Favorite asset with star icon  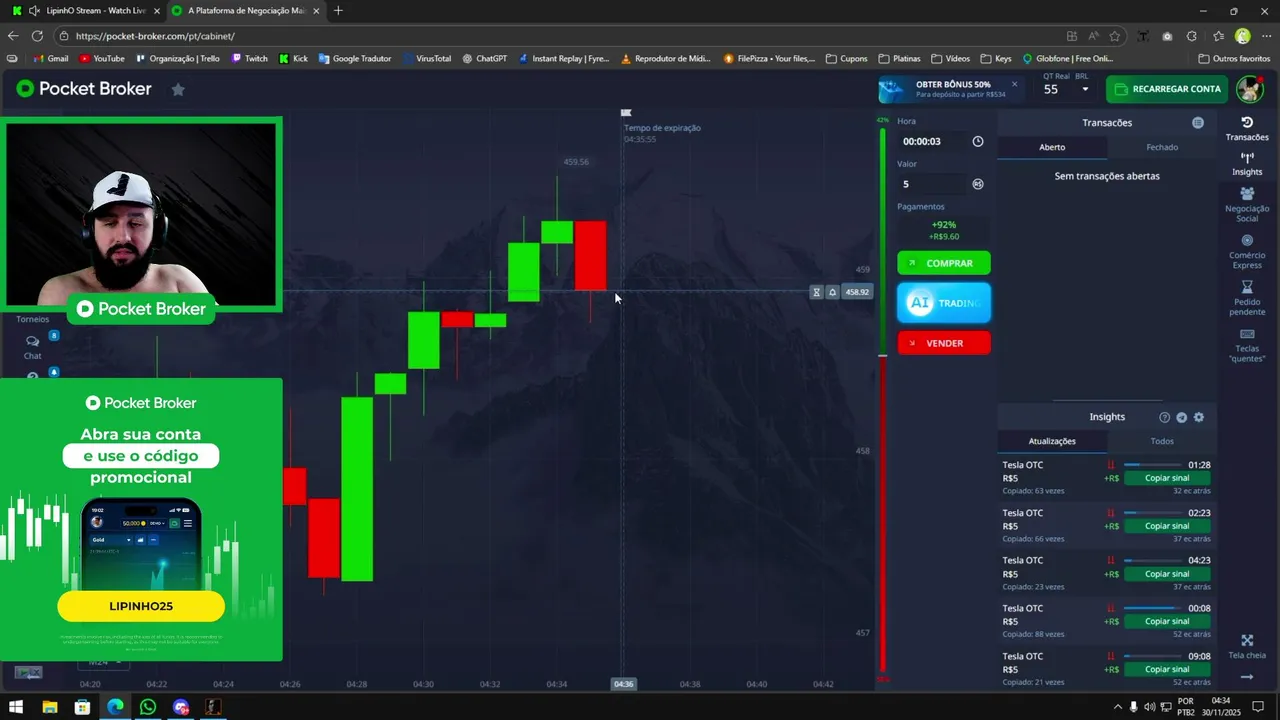point(178,89)
